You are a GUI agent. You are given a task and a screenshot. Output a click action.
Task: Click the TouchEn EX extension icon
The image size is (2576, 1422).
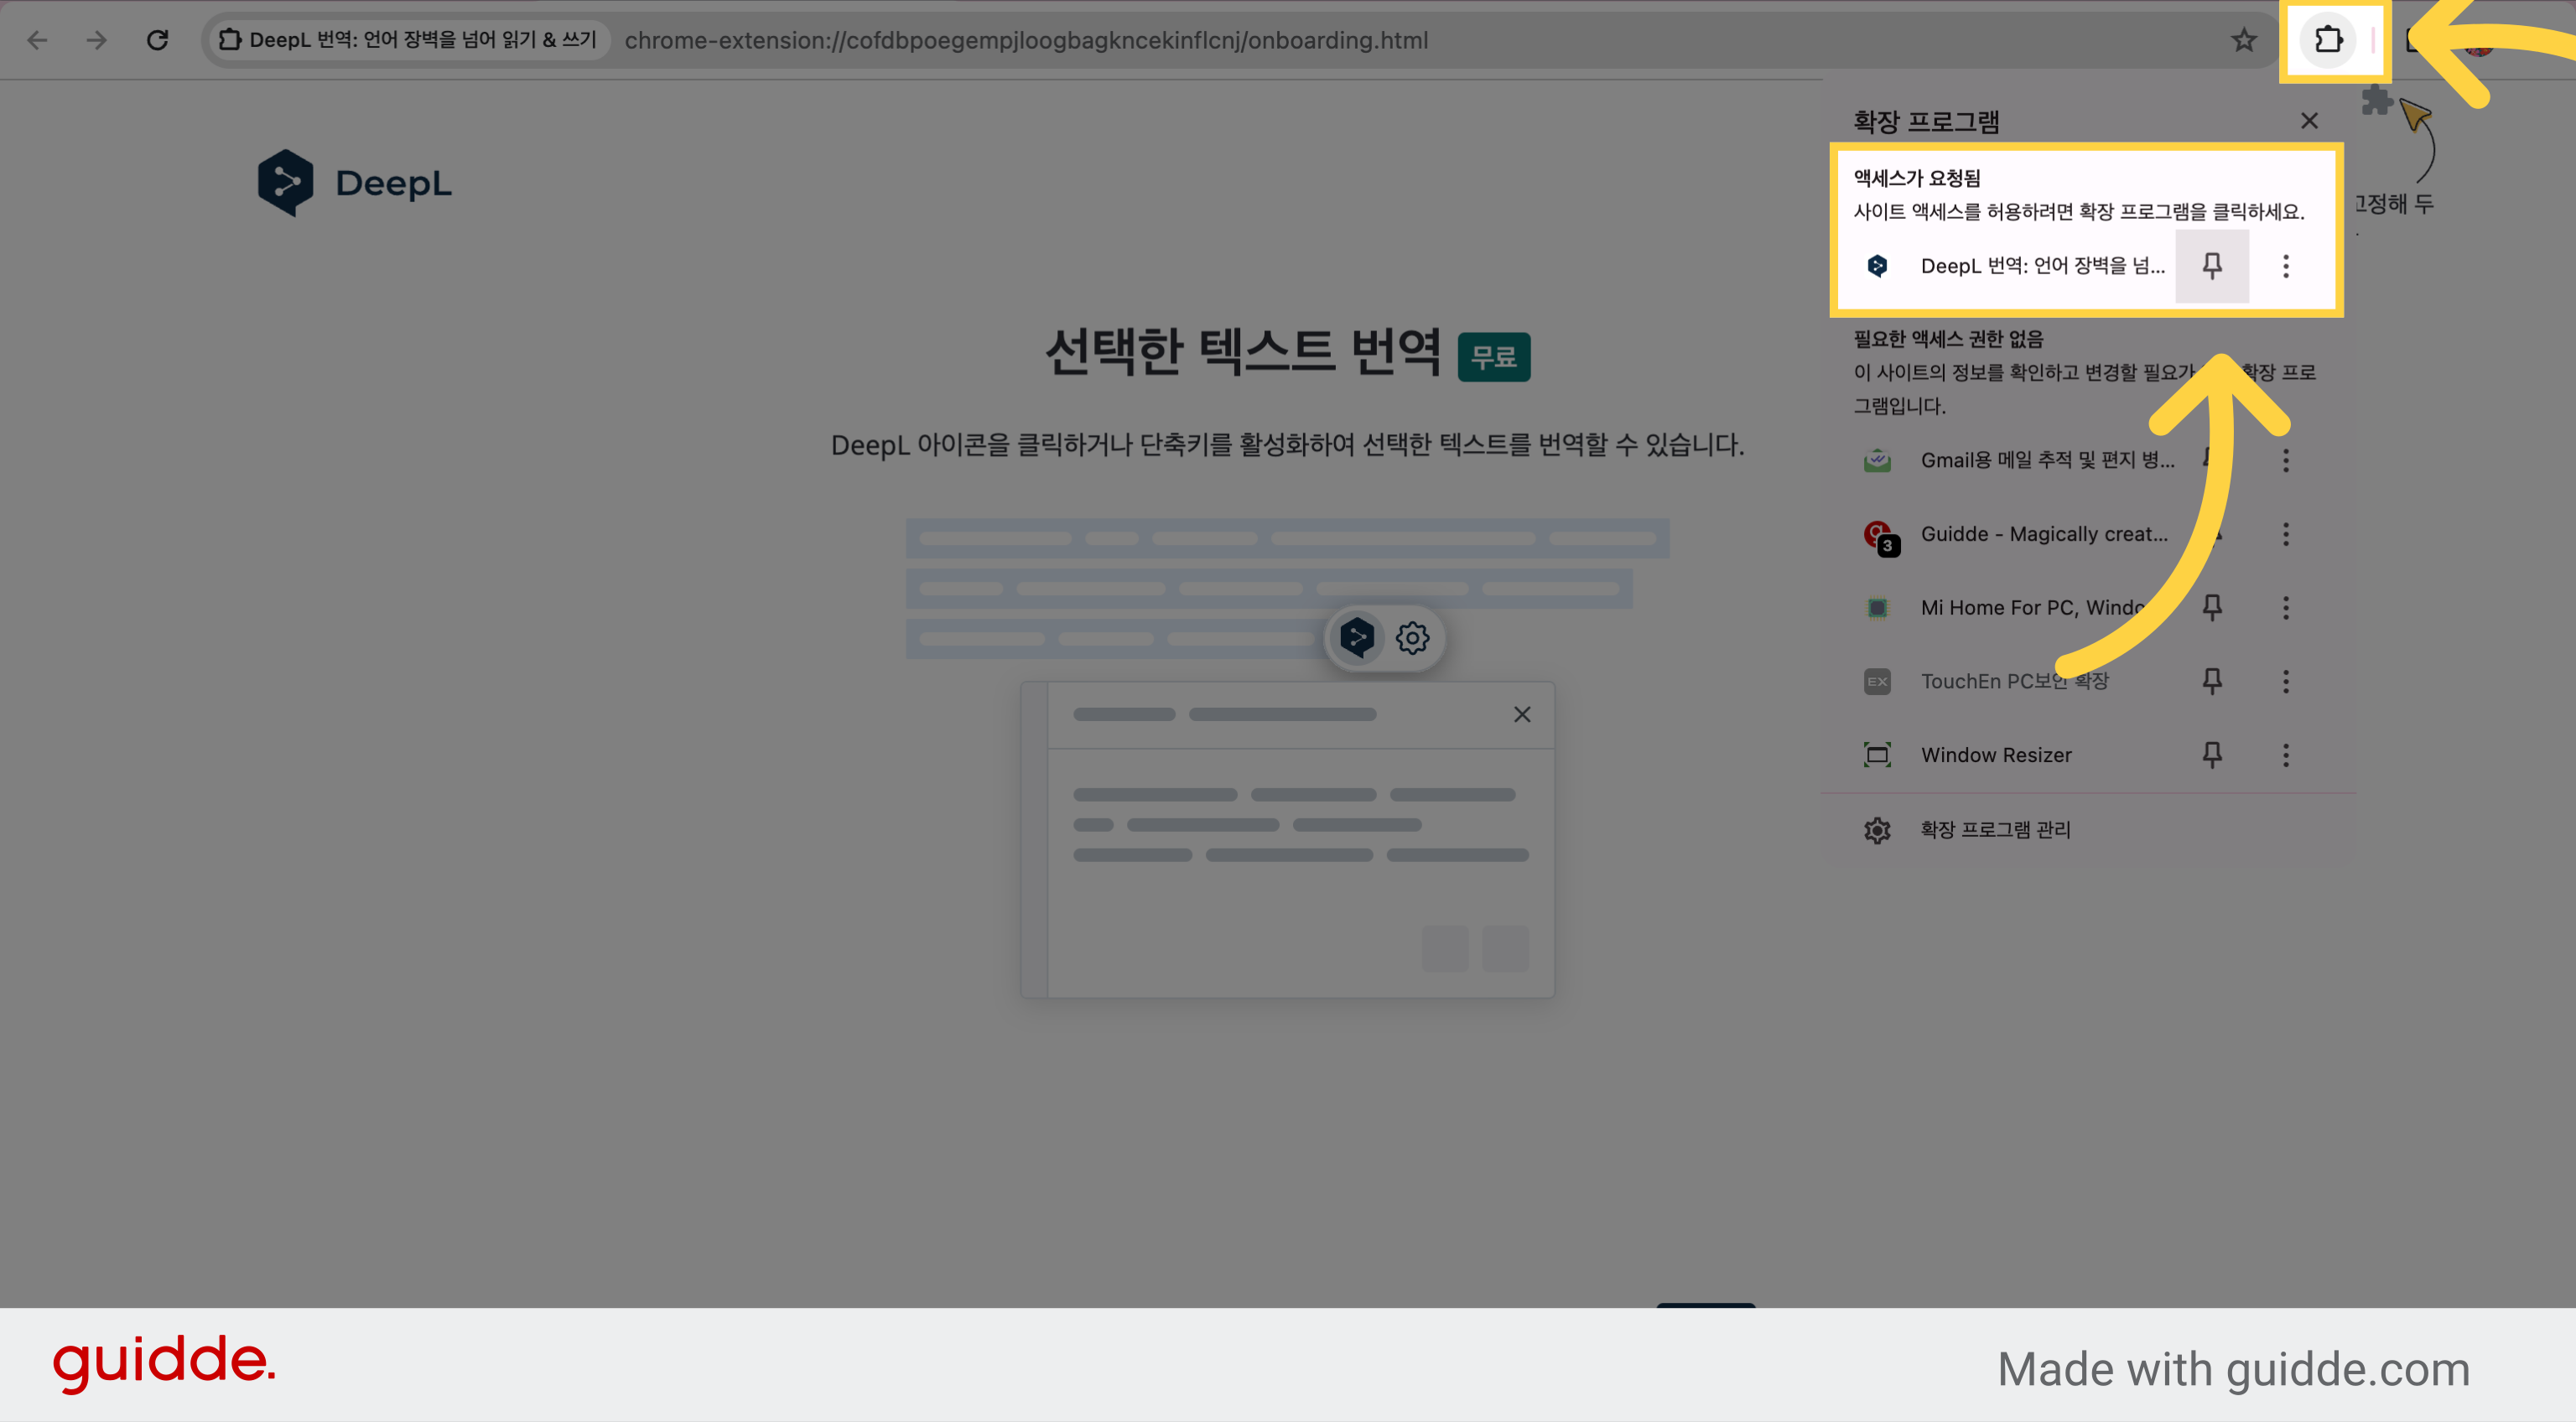click(x=1877, y=681)
